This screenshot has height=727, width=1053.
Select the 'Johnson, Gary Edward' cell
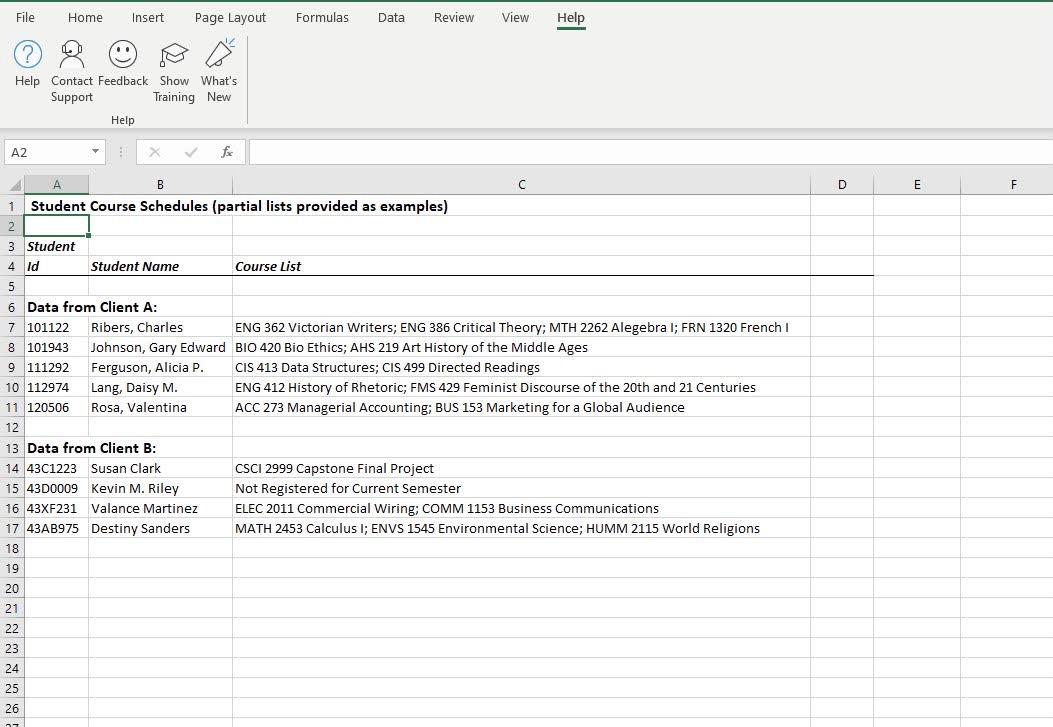(161, 348)
